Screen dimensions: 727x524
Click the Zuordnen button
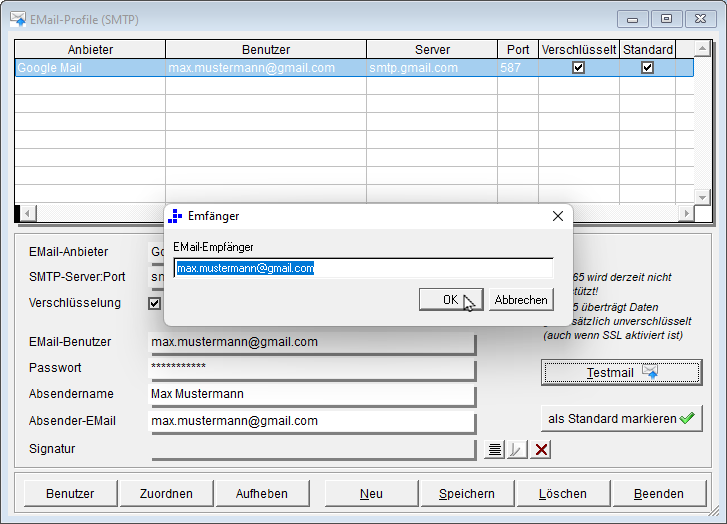coord(166,493)
